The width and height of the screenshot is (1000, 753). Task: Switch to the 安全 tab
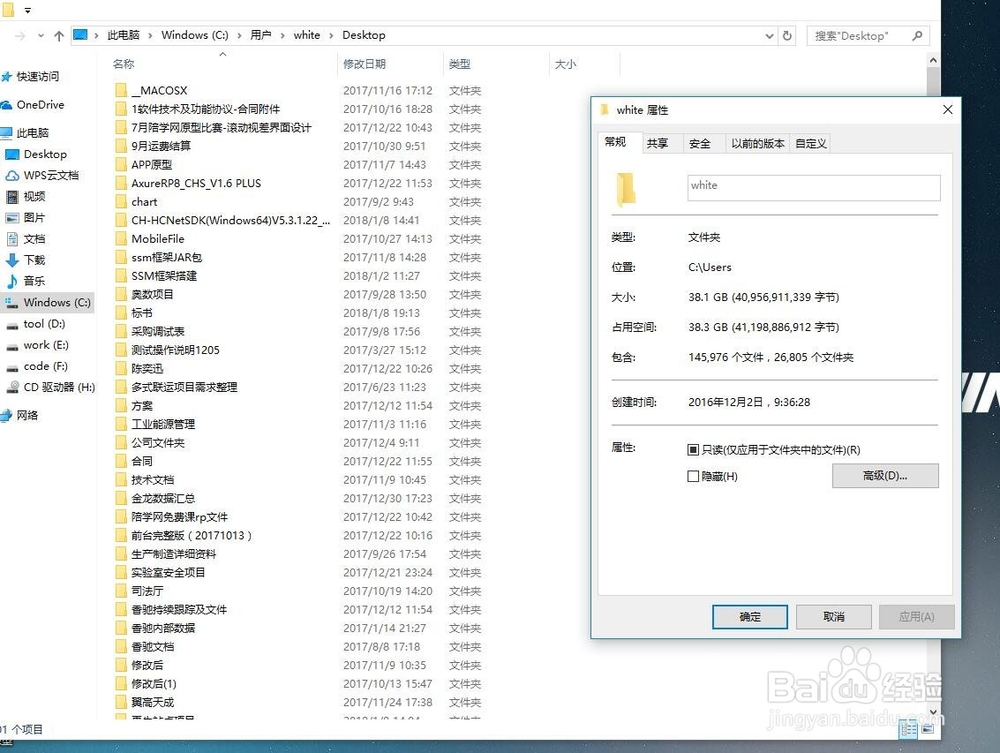[702, 143]
